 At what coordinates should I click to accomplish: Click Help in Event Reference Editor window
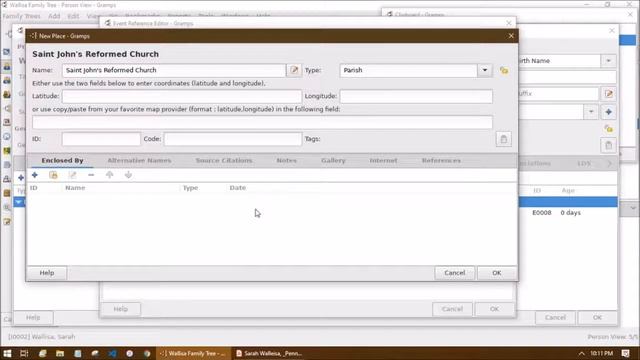[120, 309]
